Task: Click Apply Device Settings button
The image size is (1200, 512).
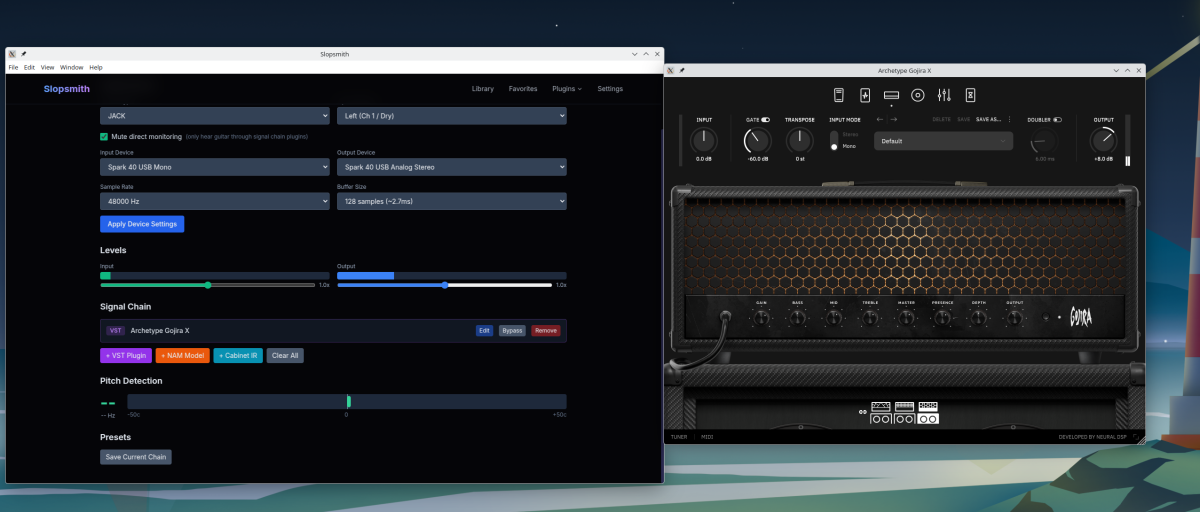Action: [142, 224]
